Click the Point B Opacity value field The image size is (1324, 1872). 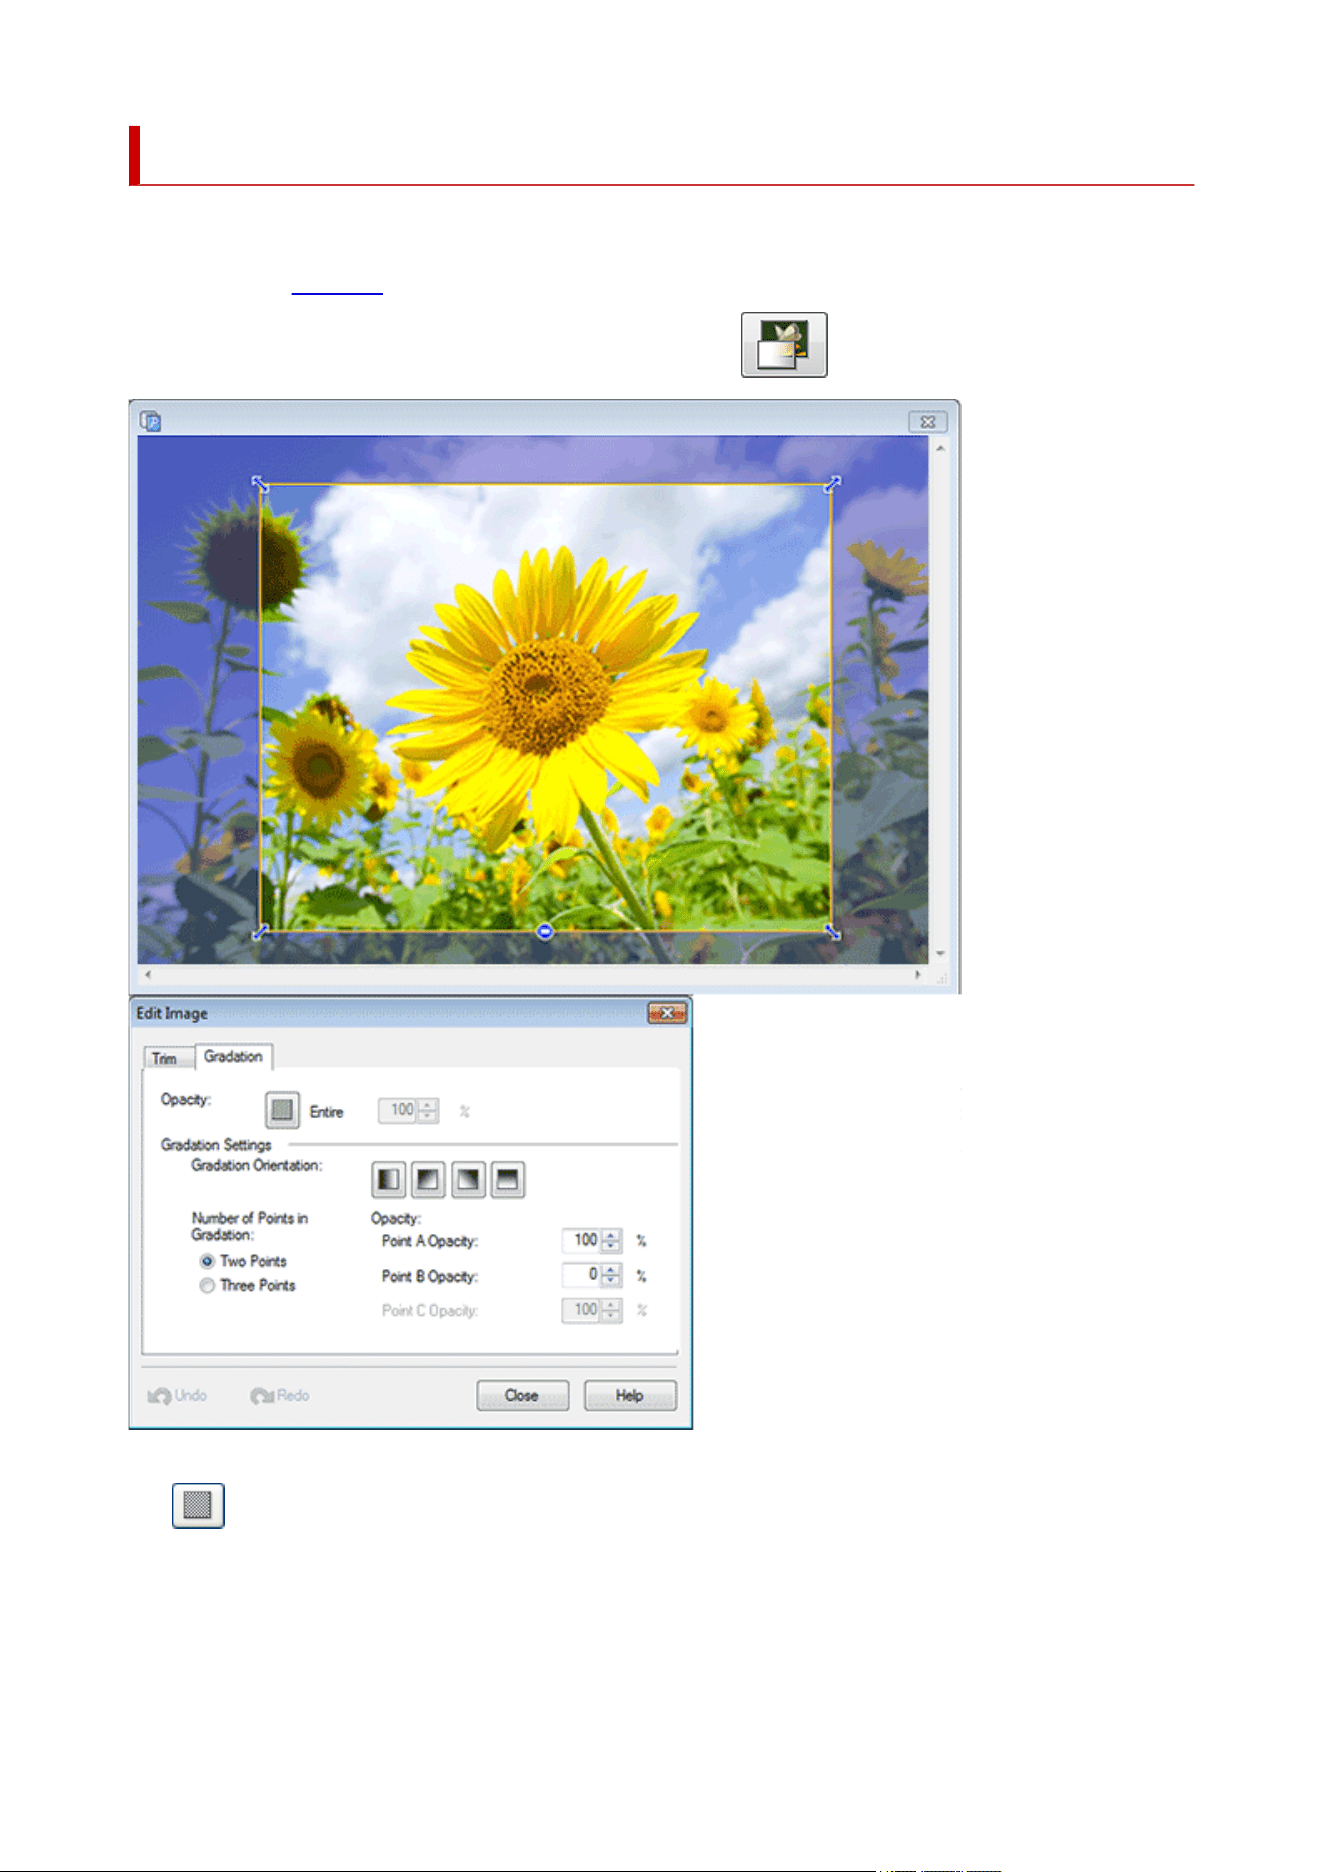581,1275
